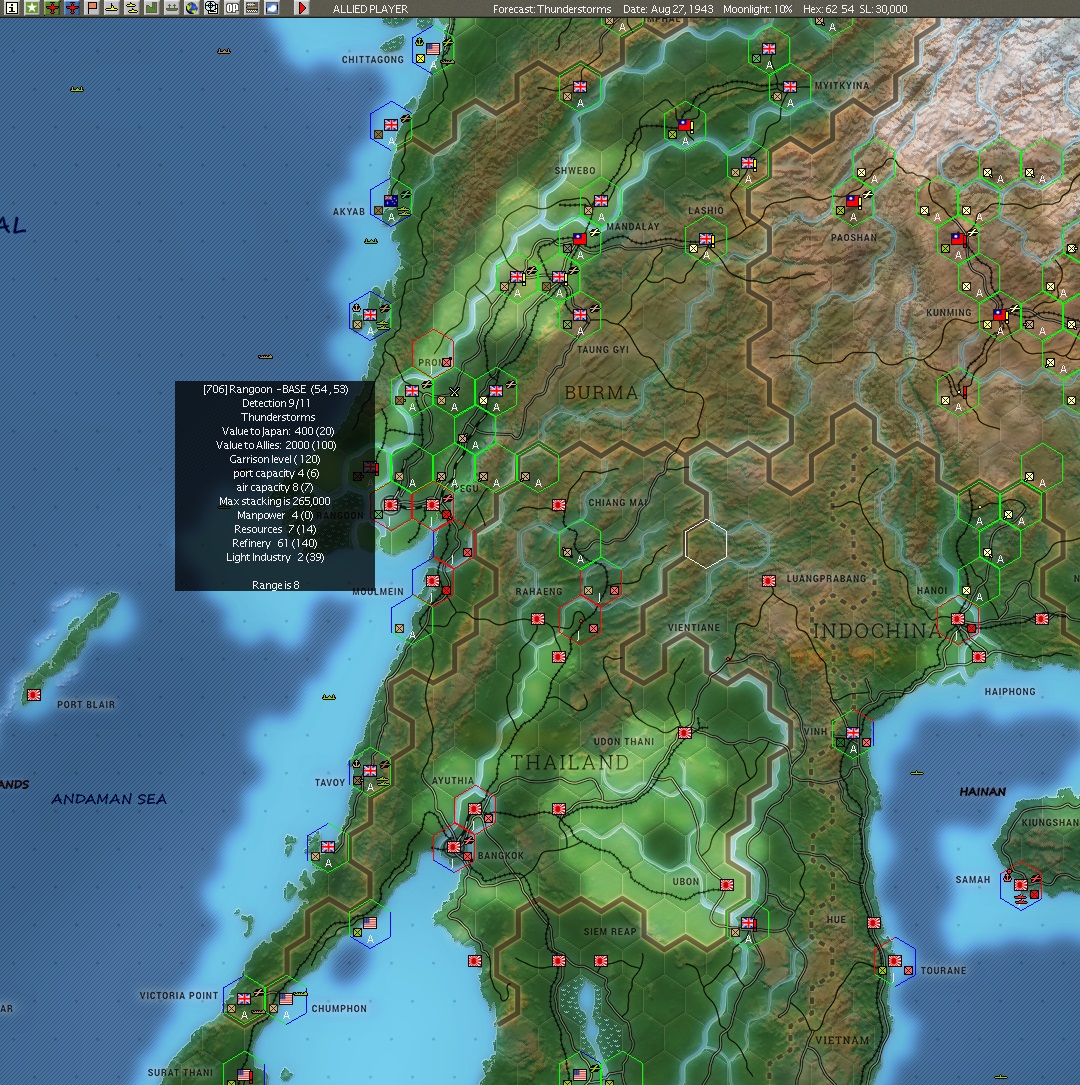
Task: Select the Japanese base at Hue
Action: 874,922
